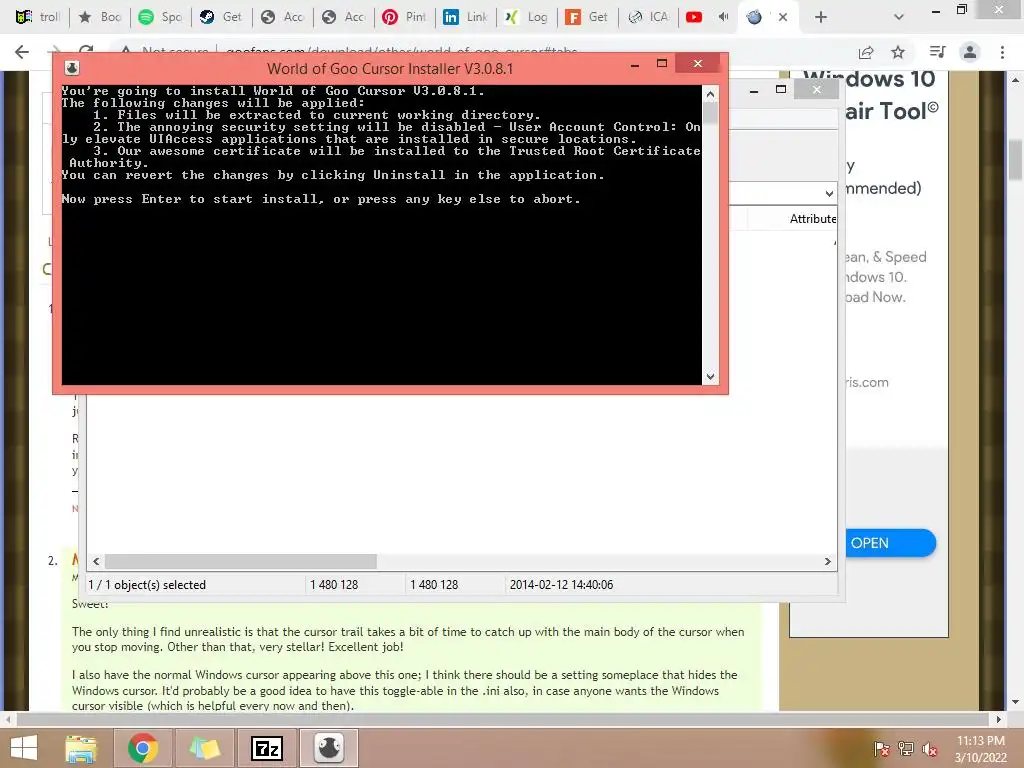Open Chrome's tab search dropdown chevron
Viewport: 1024px width, 768px height.
click(x=899, y=17)
